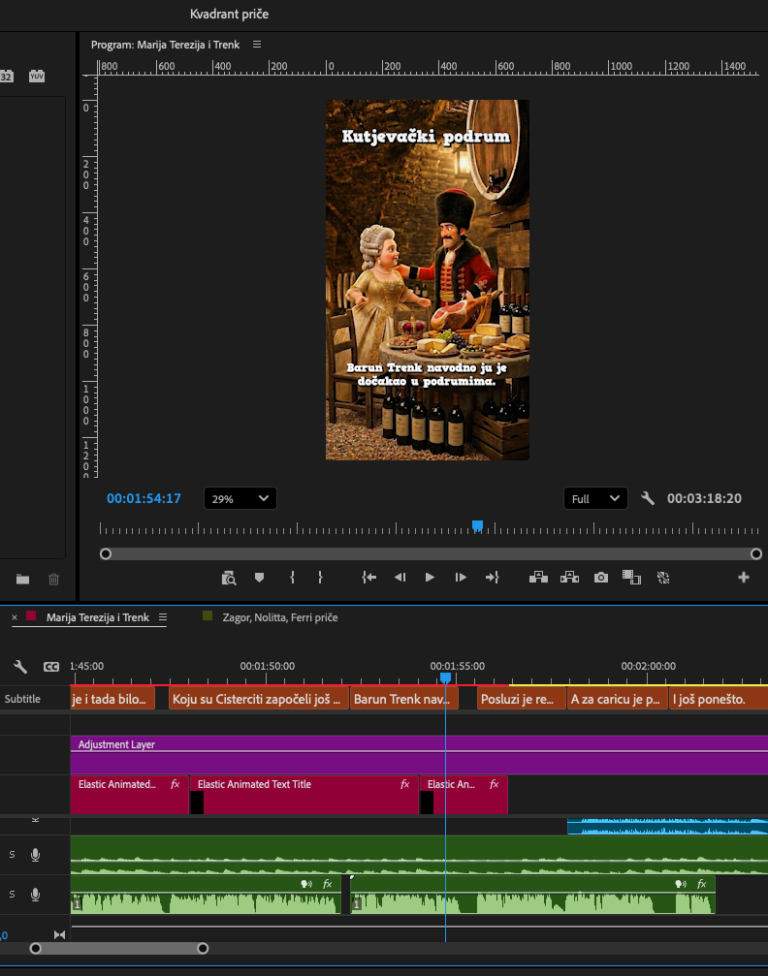Select subtitle clip 'I još ponešto.'
768x976 pixels.
(x=718, y=699)
